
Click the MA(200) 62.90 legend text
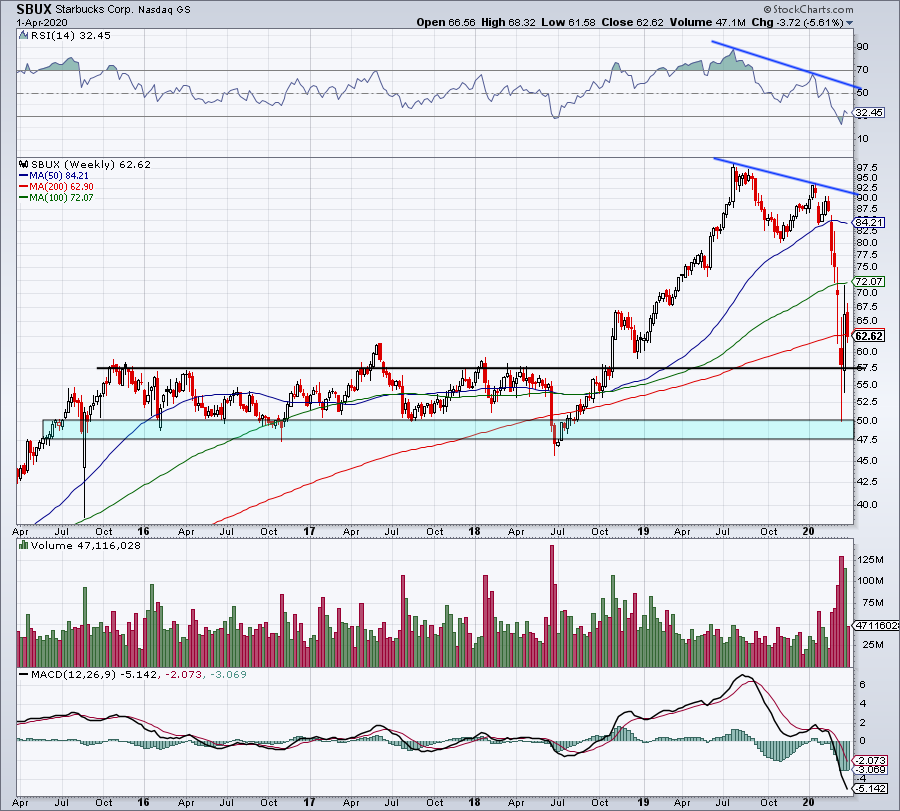61,187
